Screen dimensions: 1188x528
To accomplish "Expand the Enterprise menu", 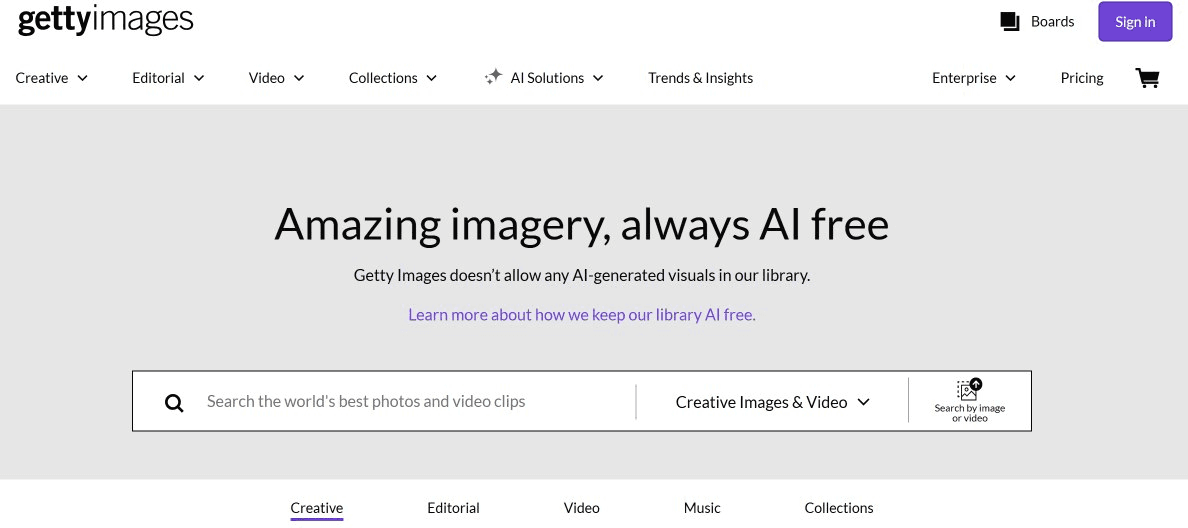I will pos(974,78).
